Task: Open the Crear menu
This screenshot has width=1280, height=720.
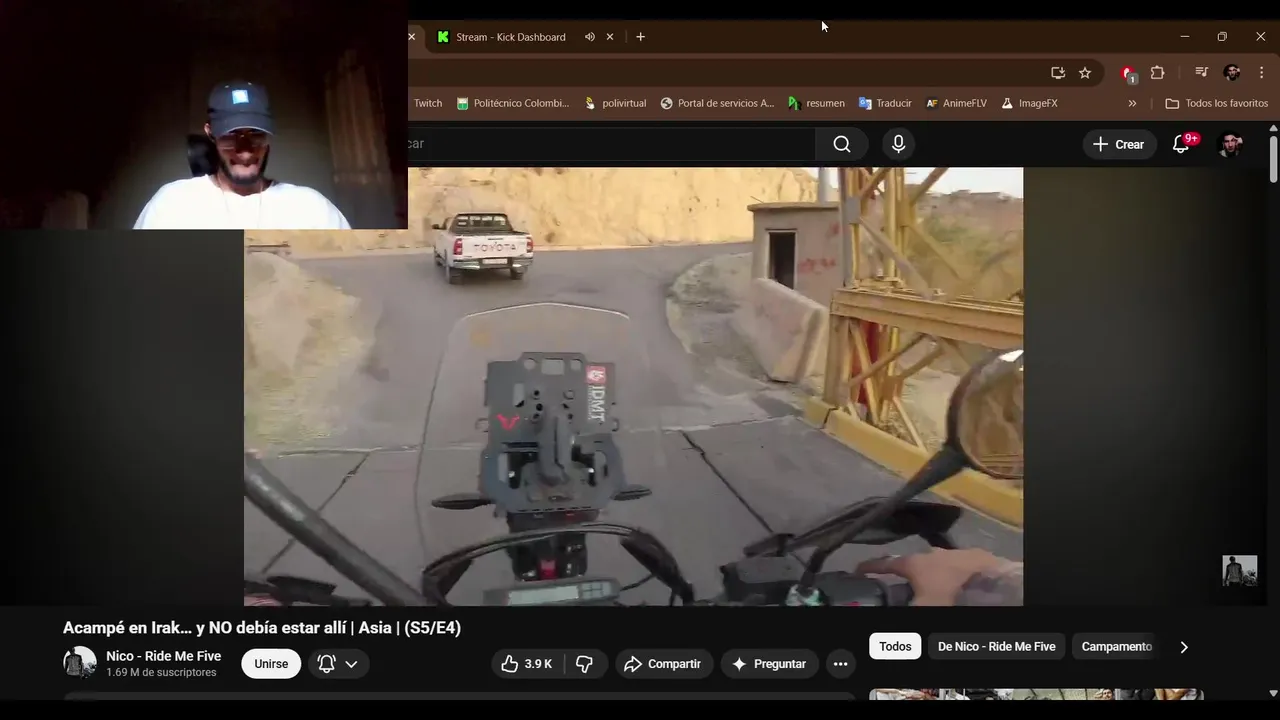Action: pos(1119,144)
